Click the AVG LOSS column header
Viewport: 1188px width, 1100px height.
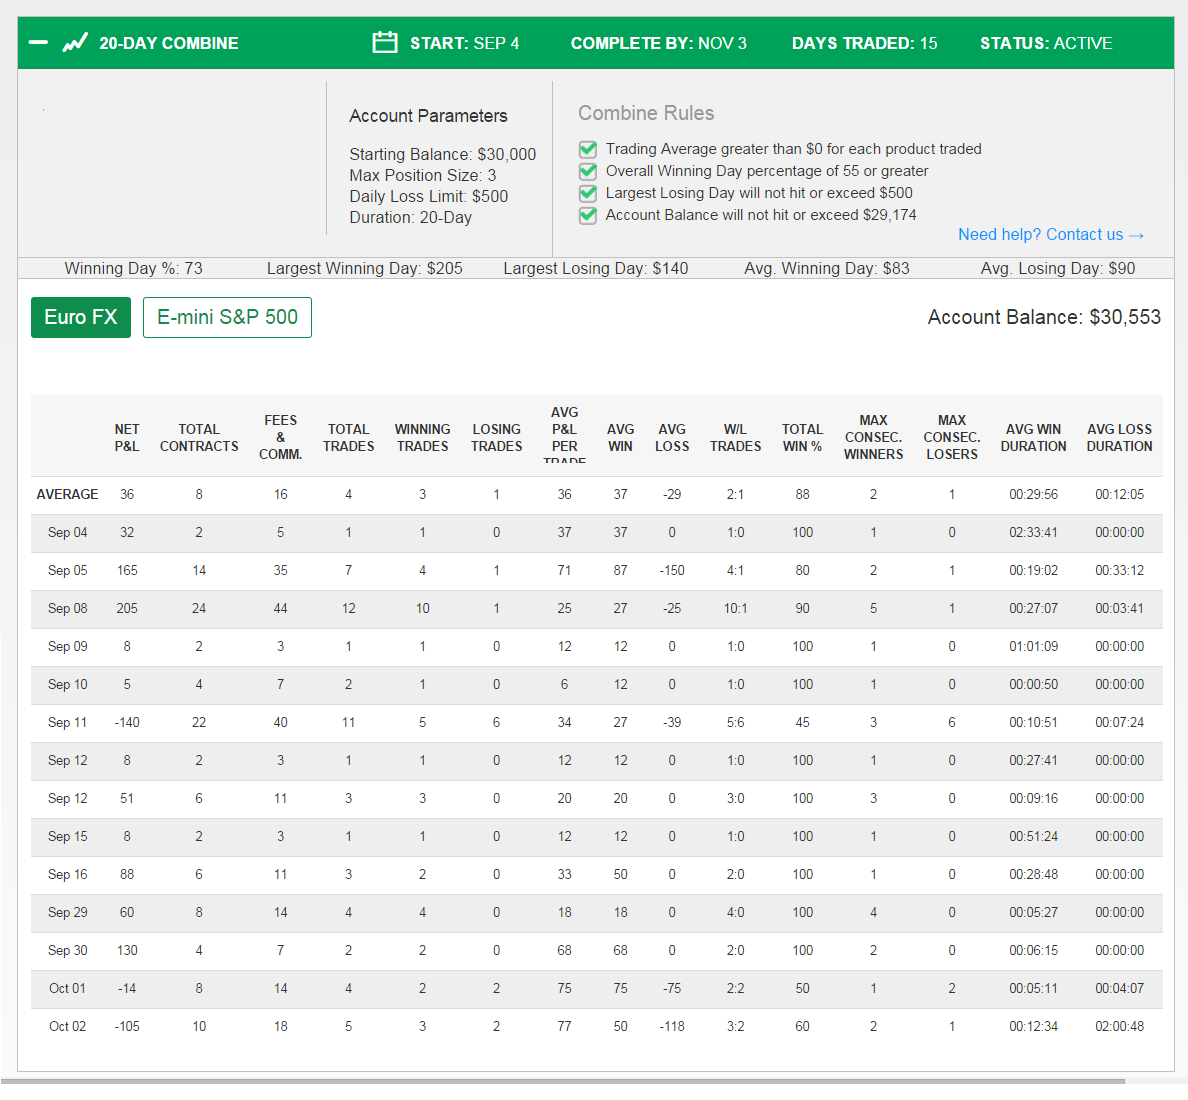point(672,437)
